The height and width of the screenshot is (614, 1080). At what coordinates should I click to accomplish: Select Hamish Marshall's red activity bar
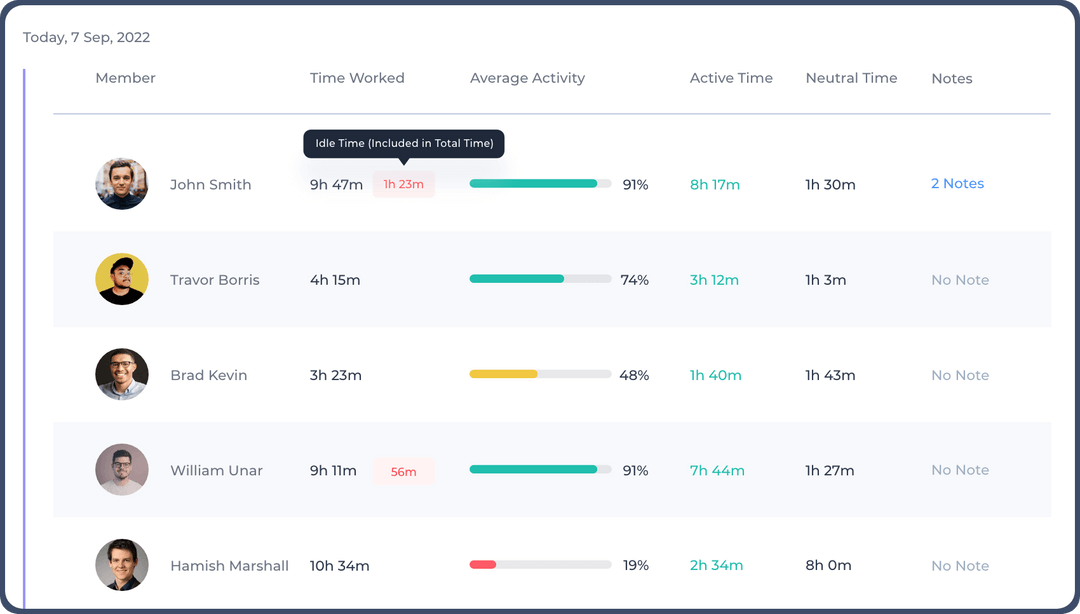pyautogui.click(x=483, y=563)
